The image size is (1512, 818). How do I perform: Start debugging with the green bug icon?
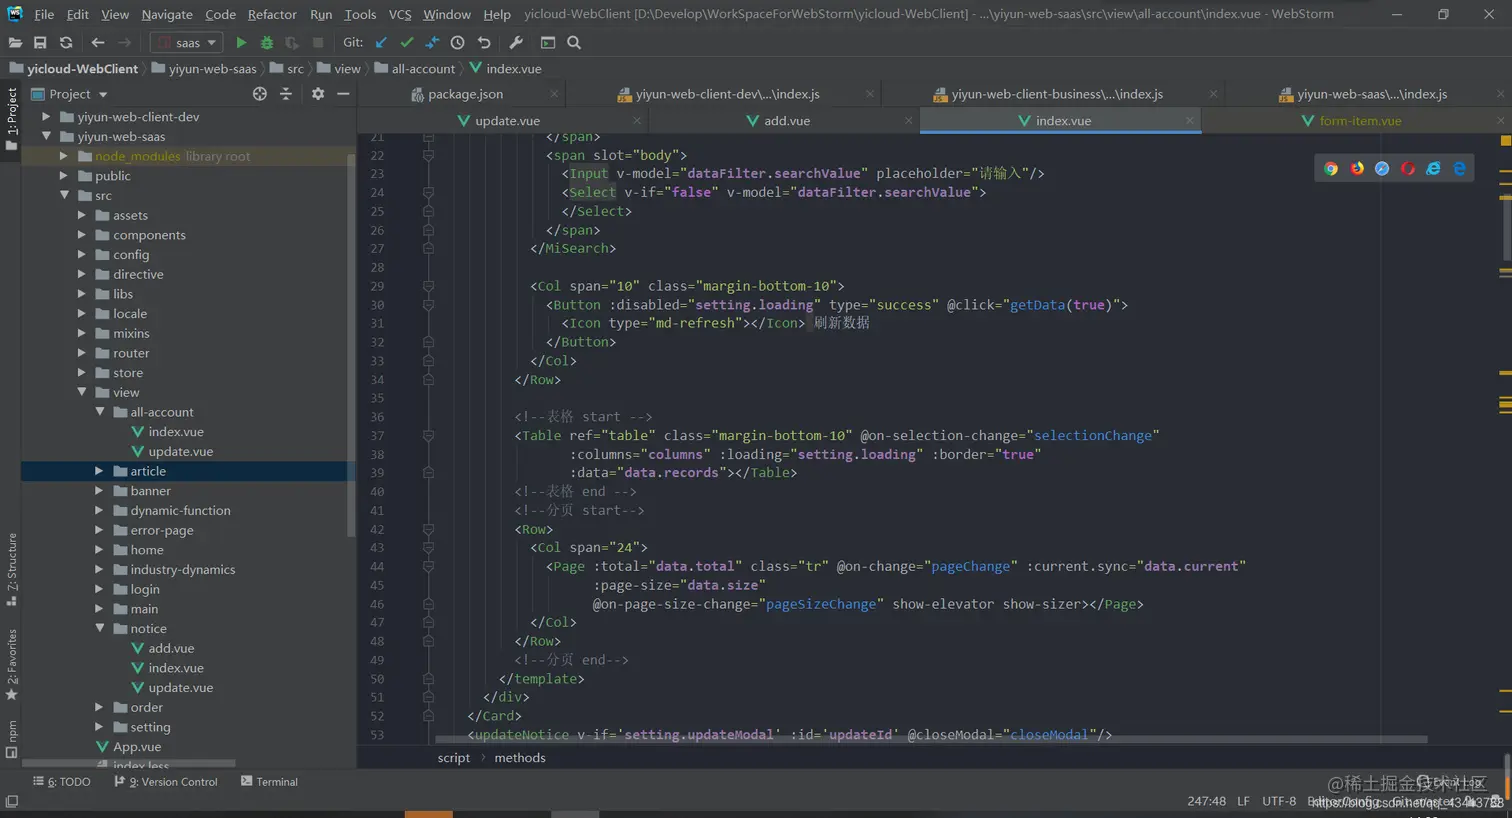(266, 43)
